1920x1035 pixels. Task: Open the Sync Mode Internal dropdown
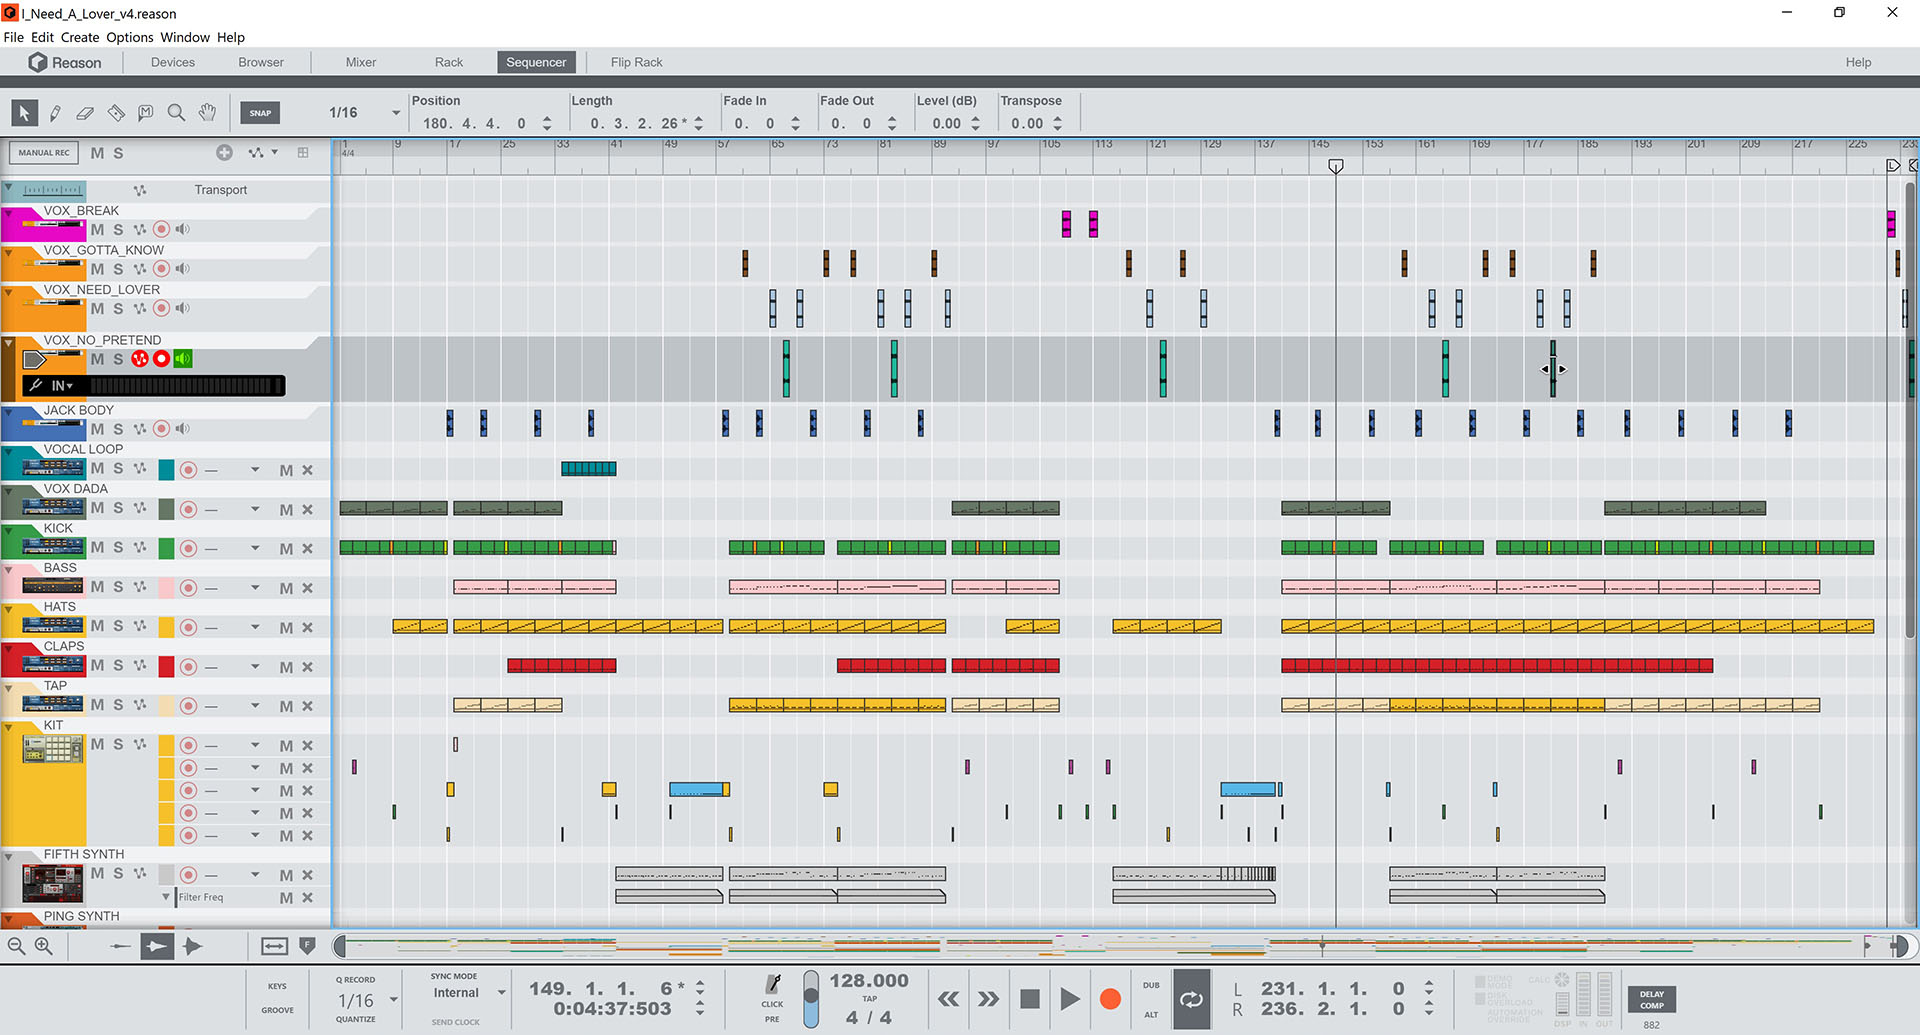click(501, 993)
